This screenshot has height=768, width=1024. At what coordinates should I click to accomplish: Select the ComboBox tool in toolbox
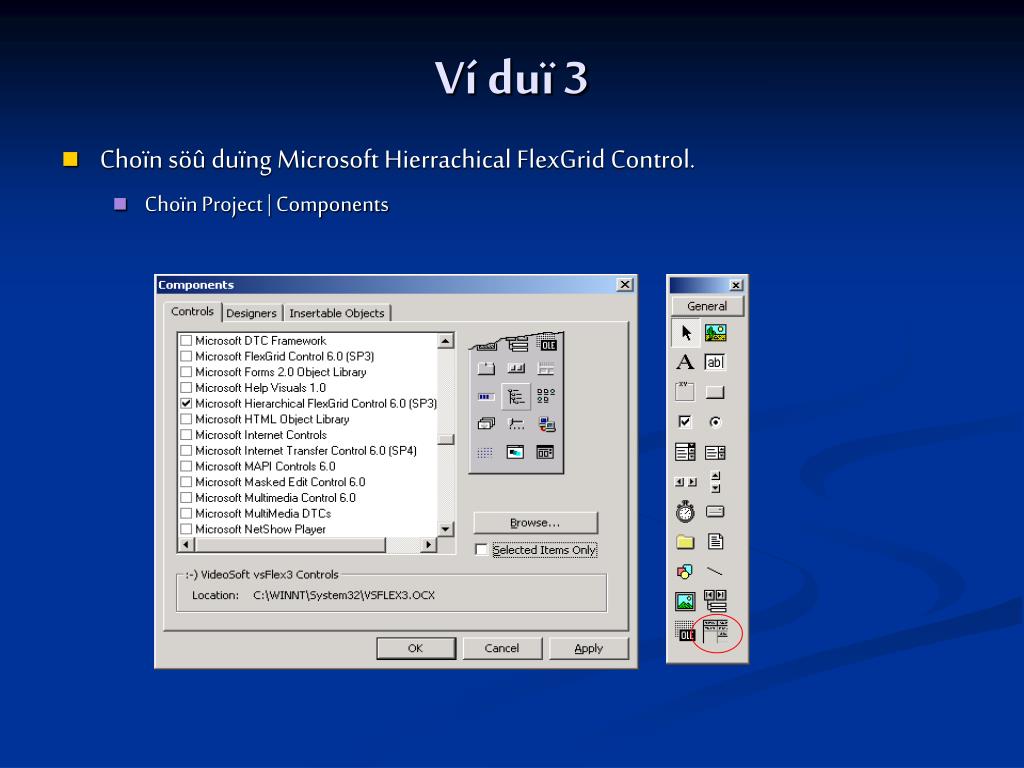point(685,452)
